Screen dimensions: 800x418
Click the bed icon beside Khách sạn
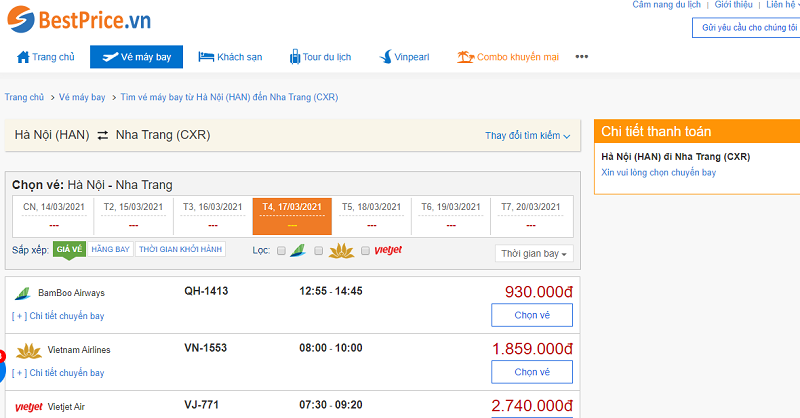point(206,57)
